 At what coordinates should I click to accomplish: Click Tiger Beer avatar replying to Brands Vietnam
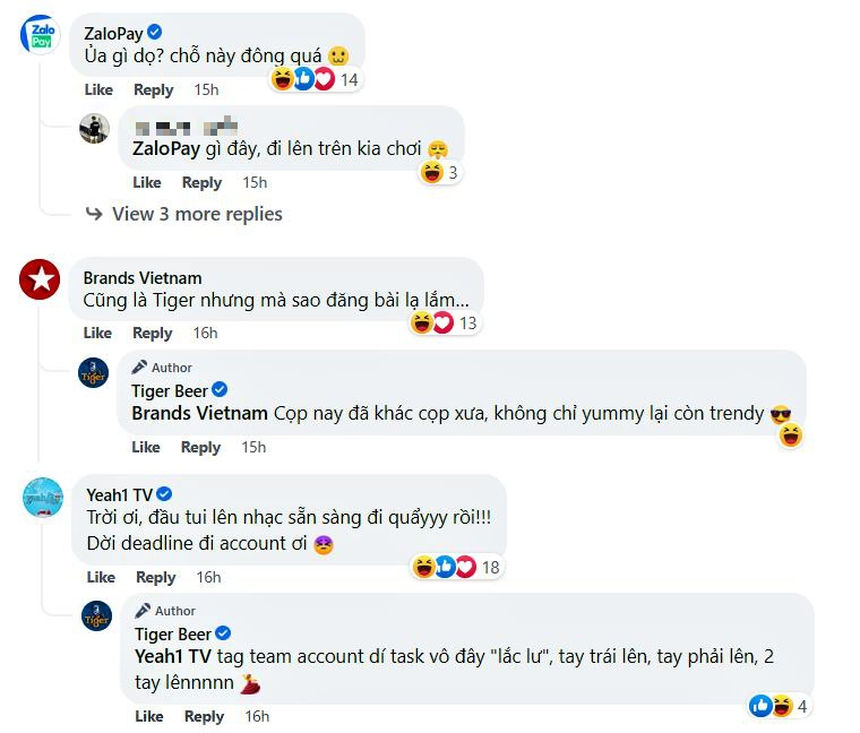93,372
